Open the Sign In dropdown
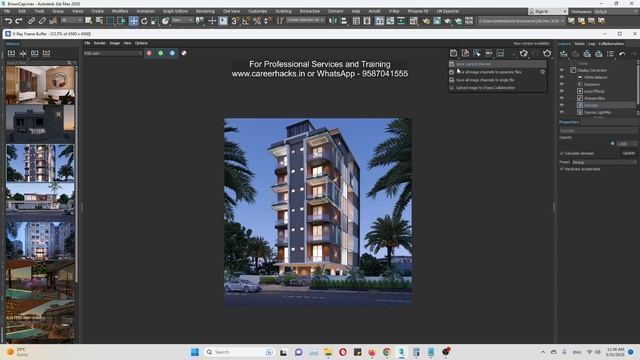The image size is (640, 360). [x=547, y=11]
